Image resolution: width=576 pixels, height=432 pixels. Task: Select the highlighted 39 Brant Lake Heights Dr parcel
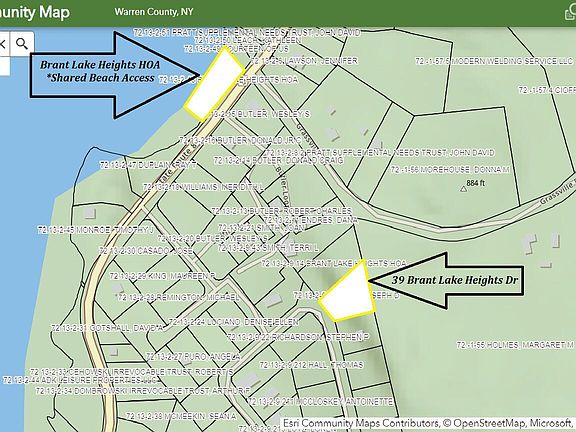point(348,292)
